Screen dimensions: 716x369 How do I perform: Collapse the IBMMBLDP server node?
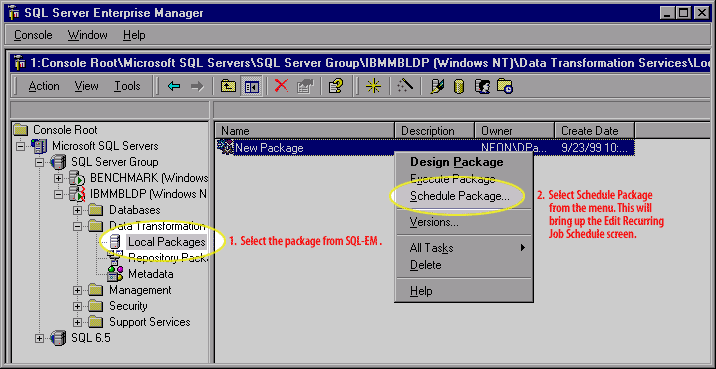pos(58,195)
